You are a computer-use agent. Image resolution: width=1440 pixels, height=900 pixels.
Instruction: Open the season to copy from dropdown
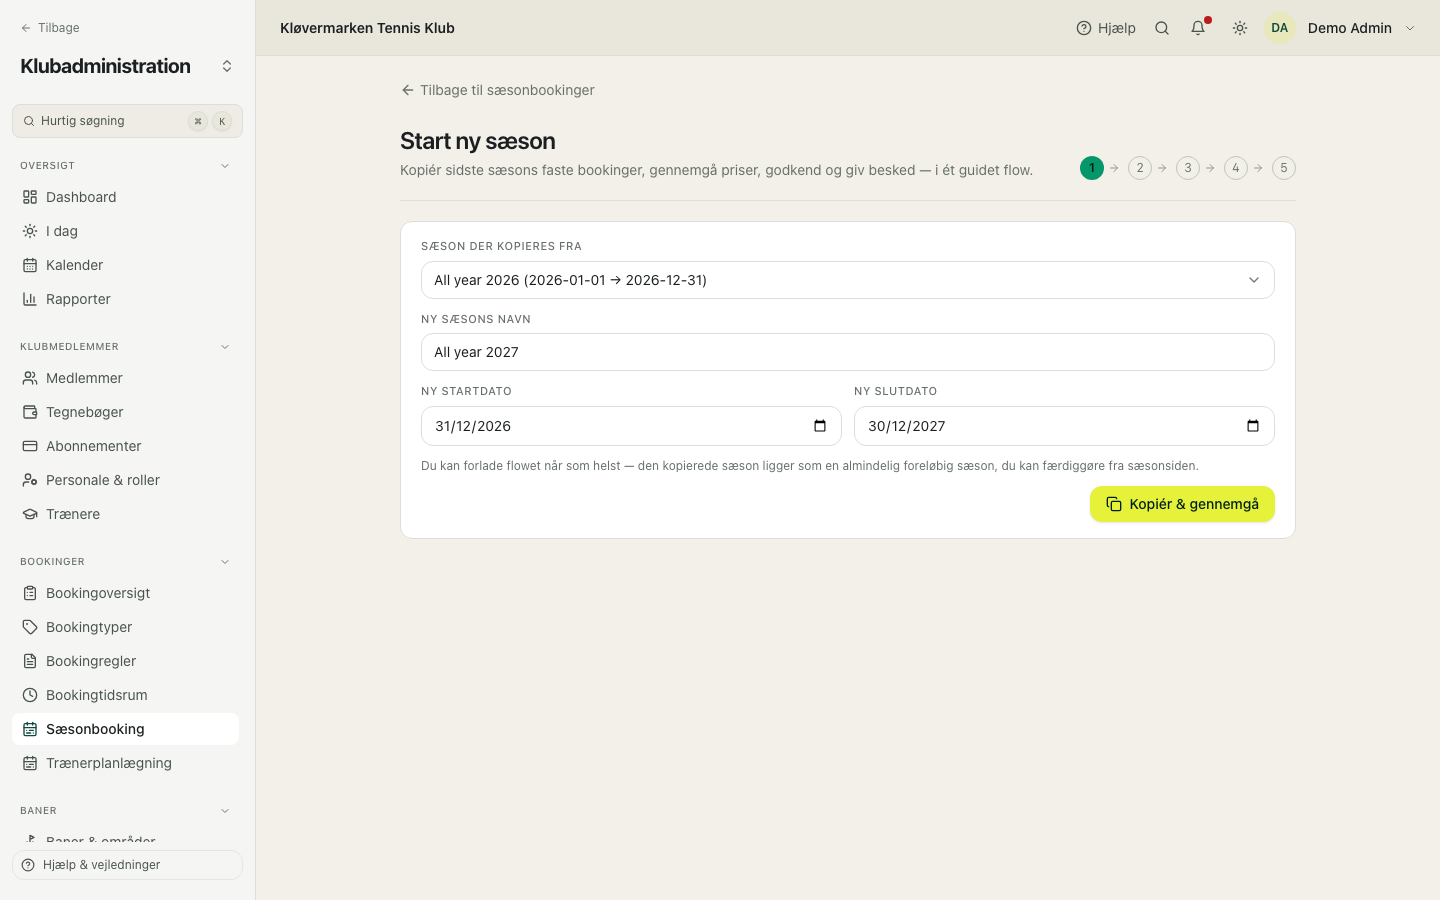coord(848,280)
